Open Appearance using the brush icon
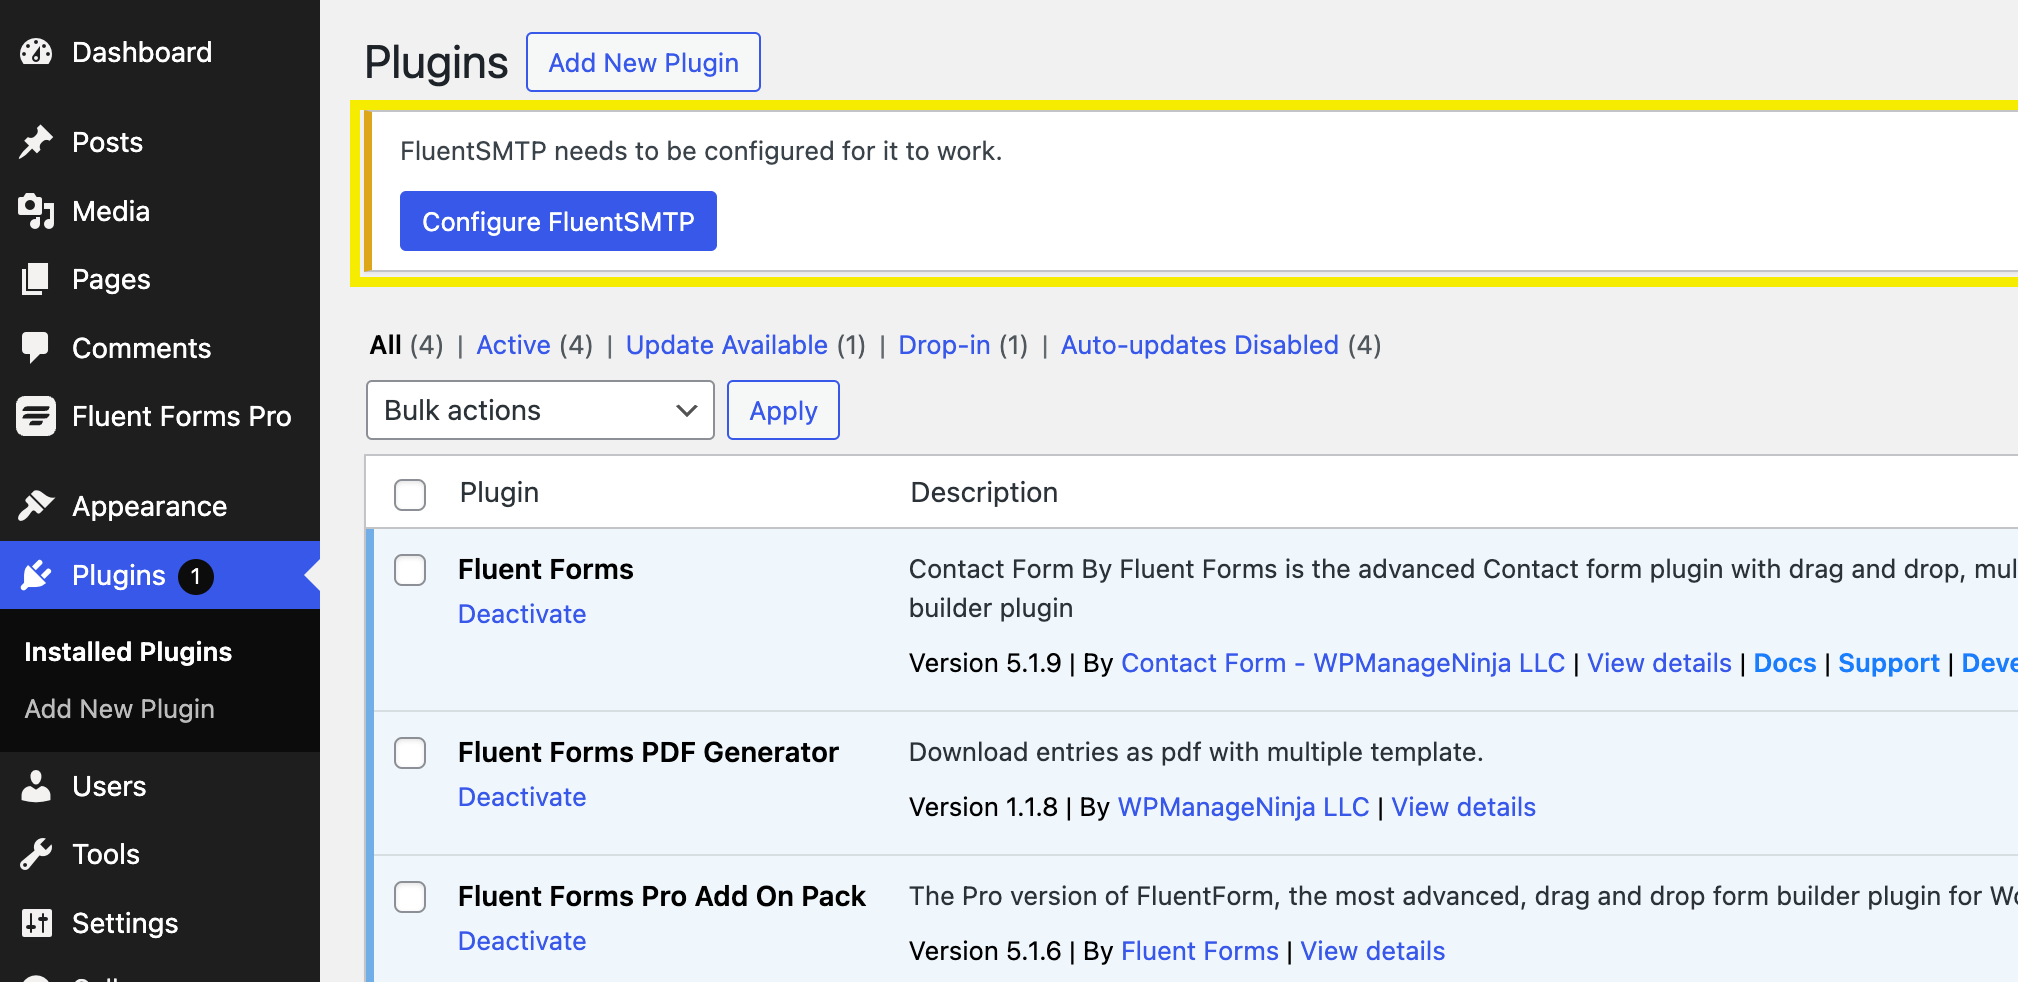Viewport: 2018px width, 982px height. pos(35,505)
